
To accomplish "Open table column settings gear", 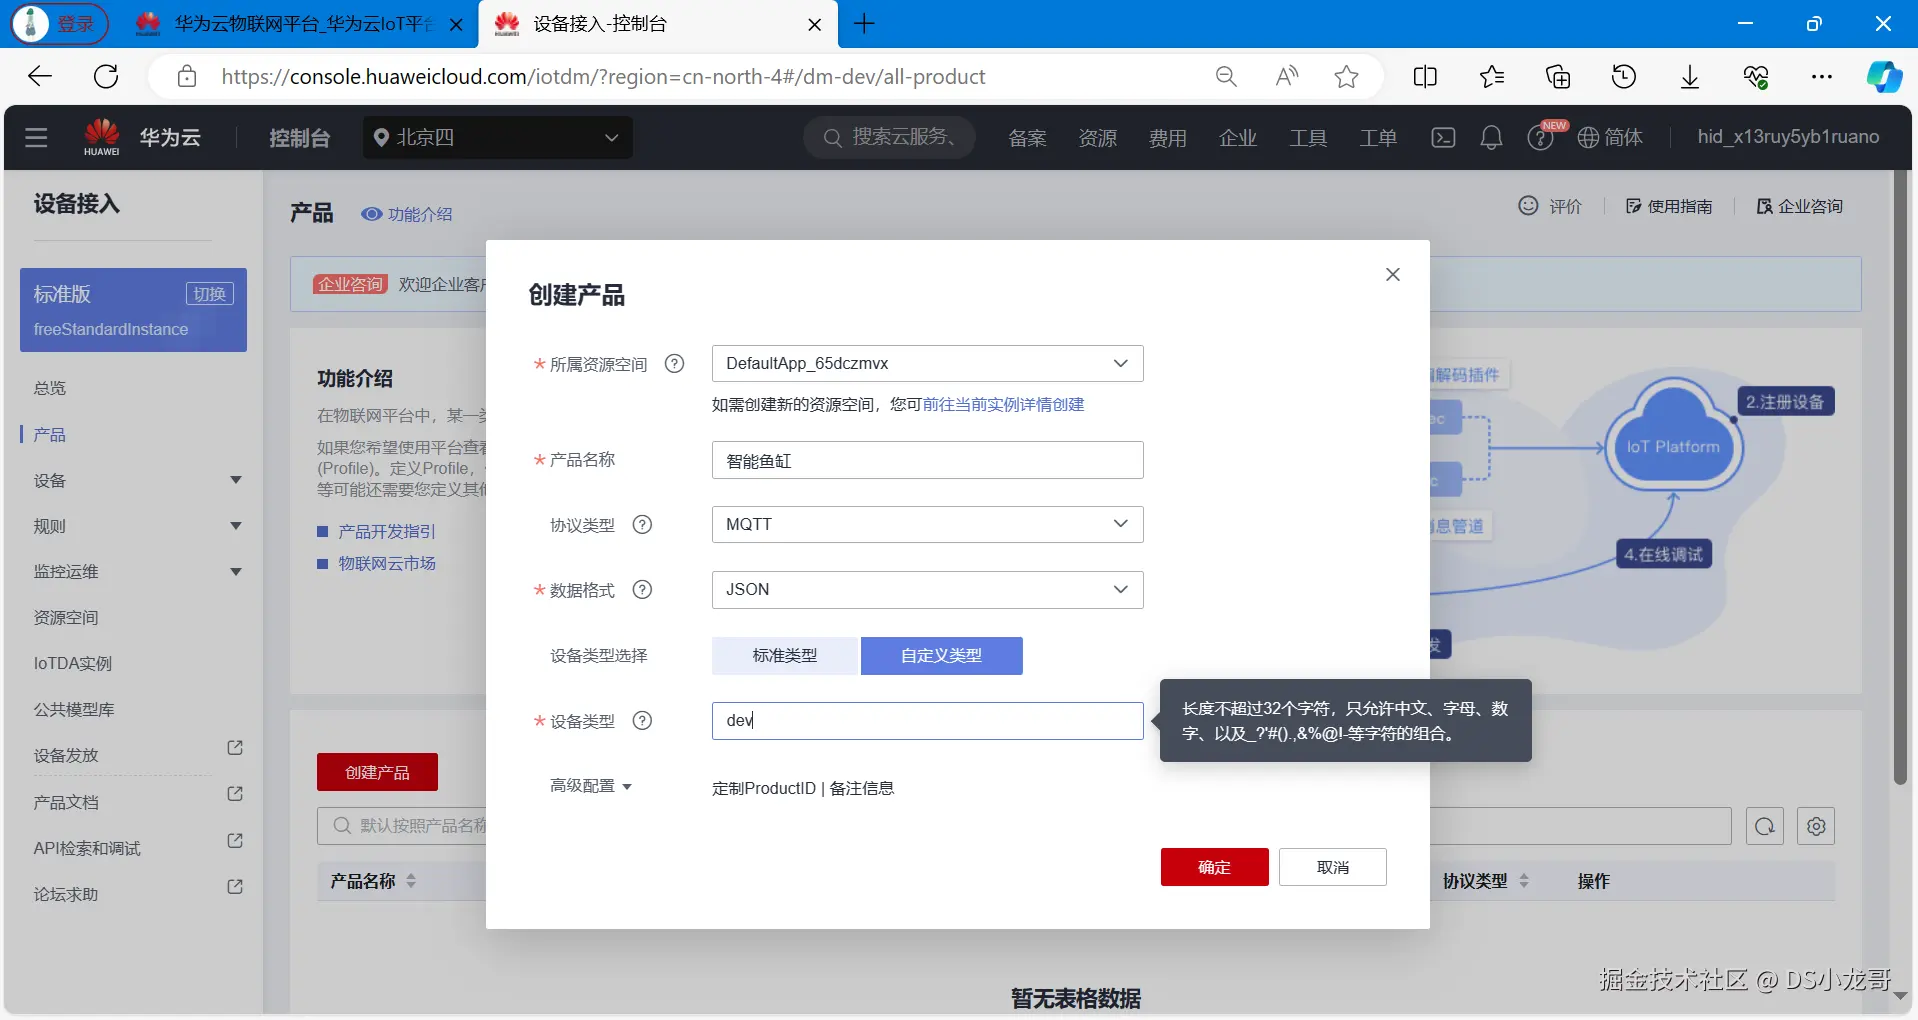I will coord(1816,826).
